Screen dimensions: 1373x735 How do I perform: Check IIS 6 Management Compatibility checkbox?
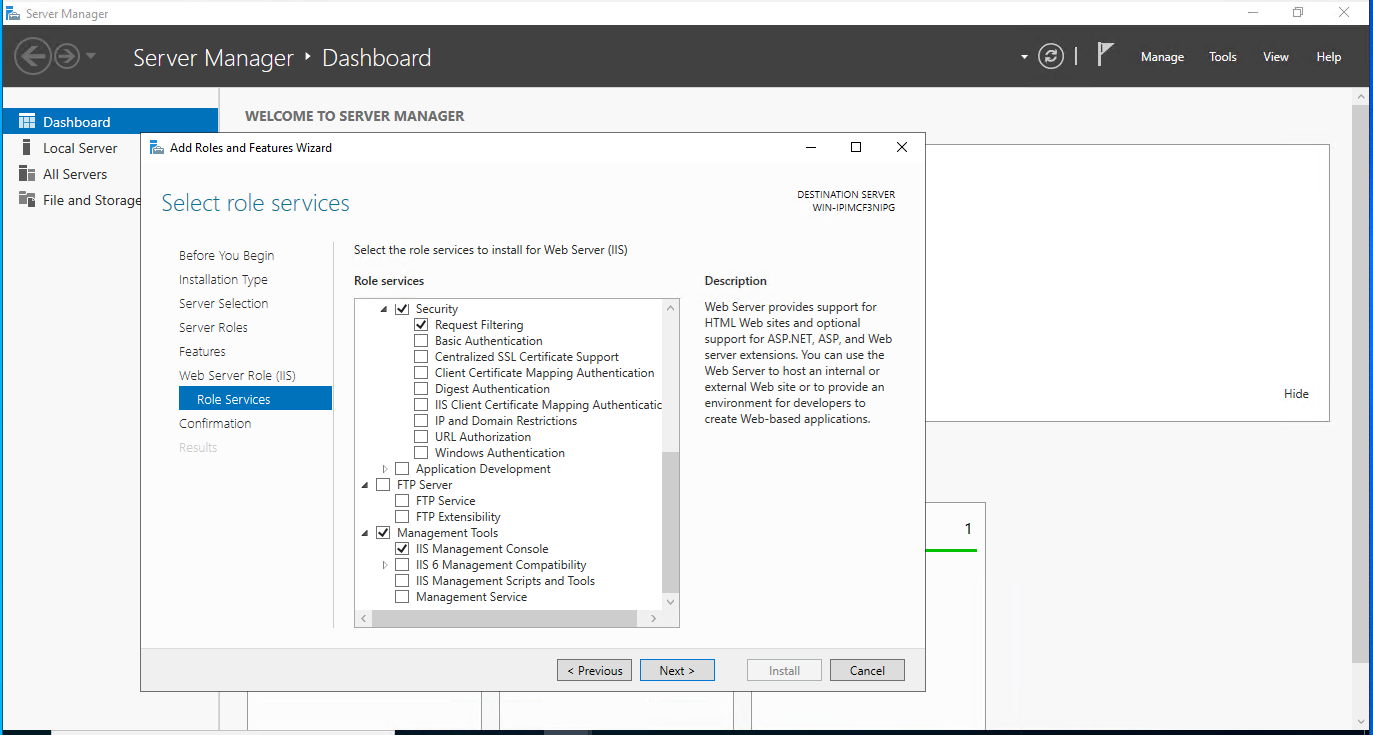[x=402, y=565]
